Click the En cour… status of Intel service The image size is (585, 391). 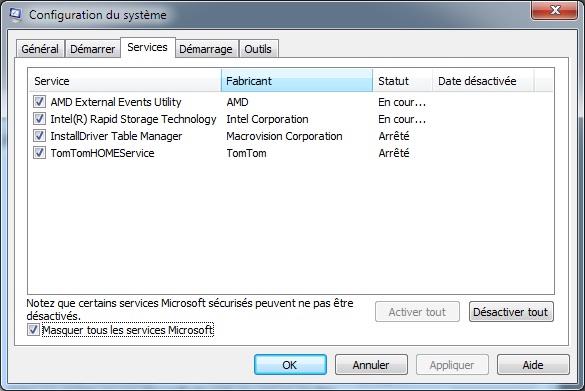(x=402, y=119)
